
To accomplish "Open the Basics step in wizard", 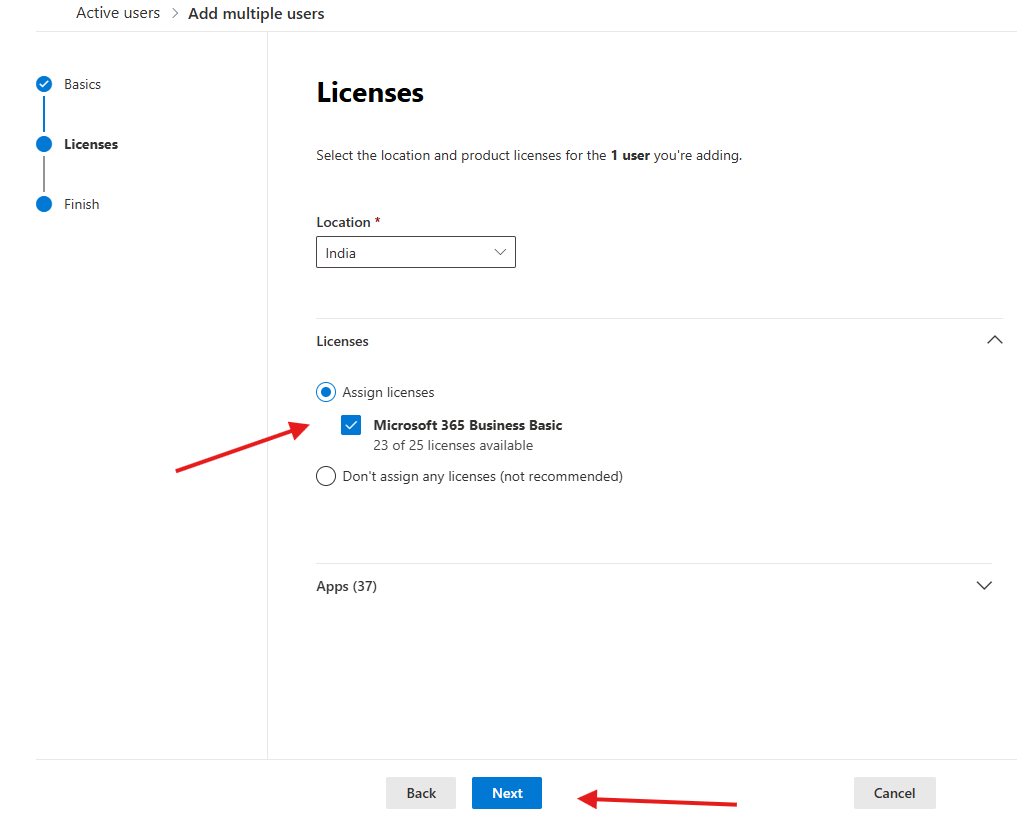I will click(82, 84).
